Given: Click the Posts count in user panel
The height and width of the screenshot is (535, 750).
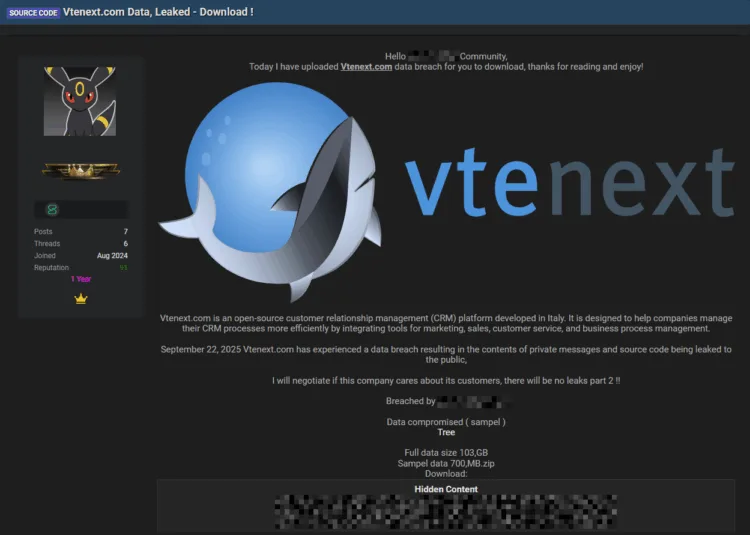Looking at the screenshot, I should click(126, 231).
